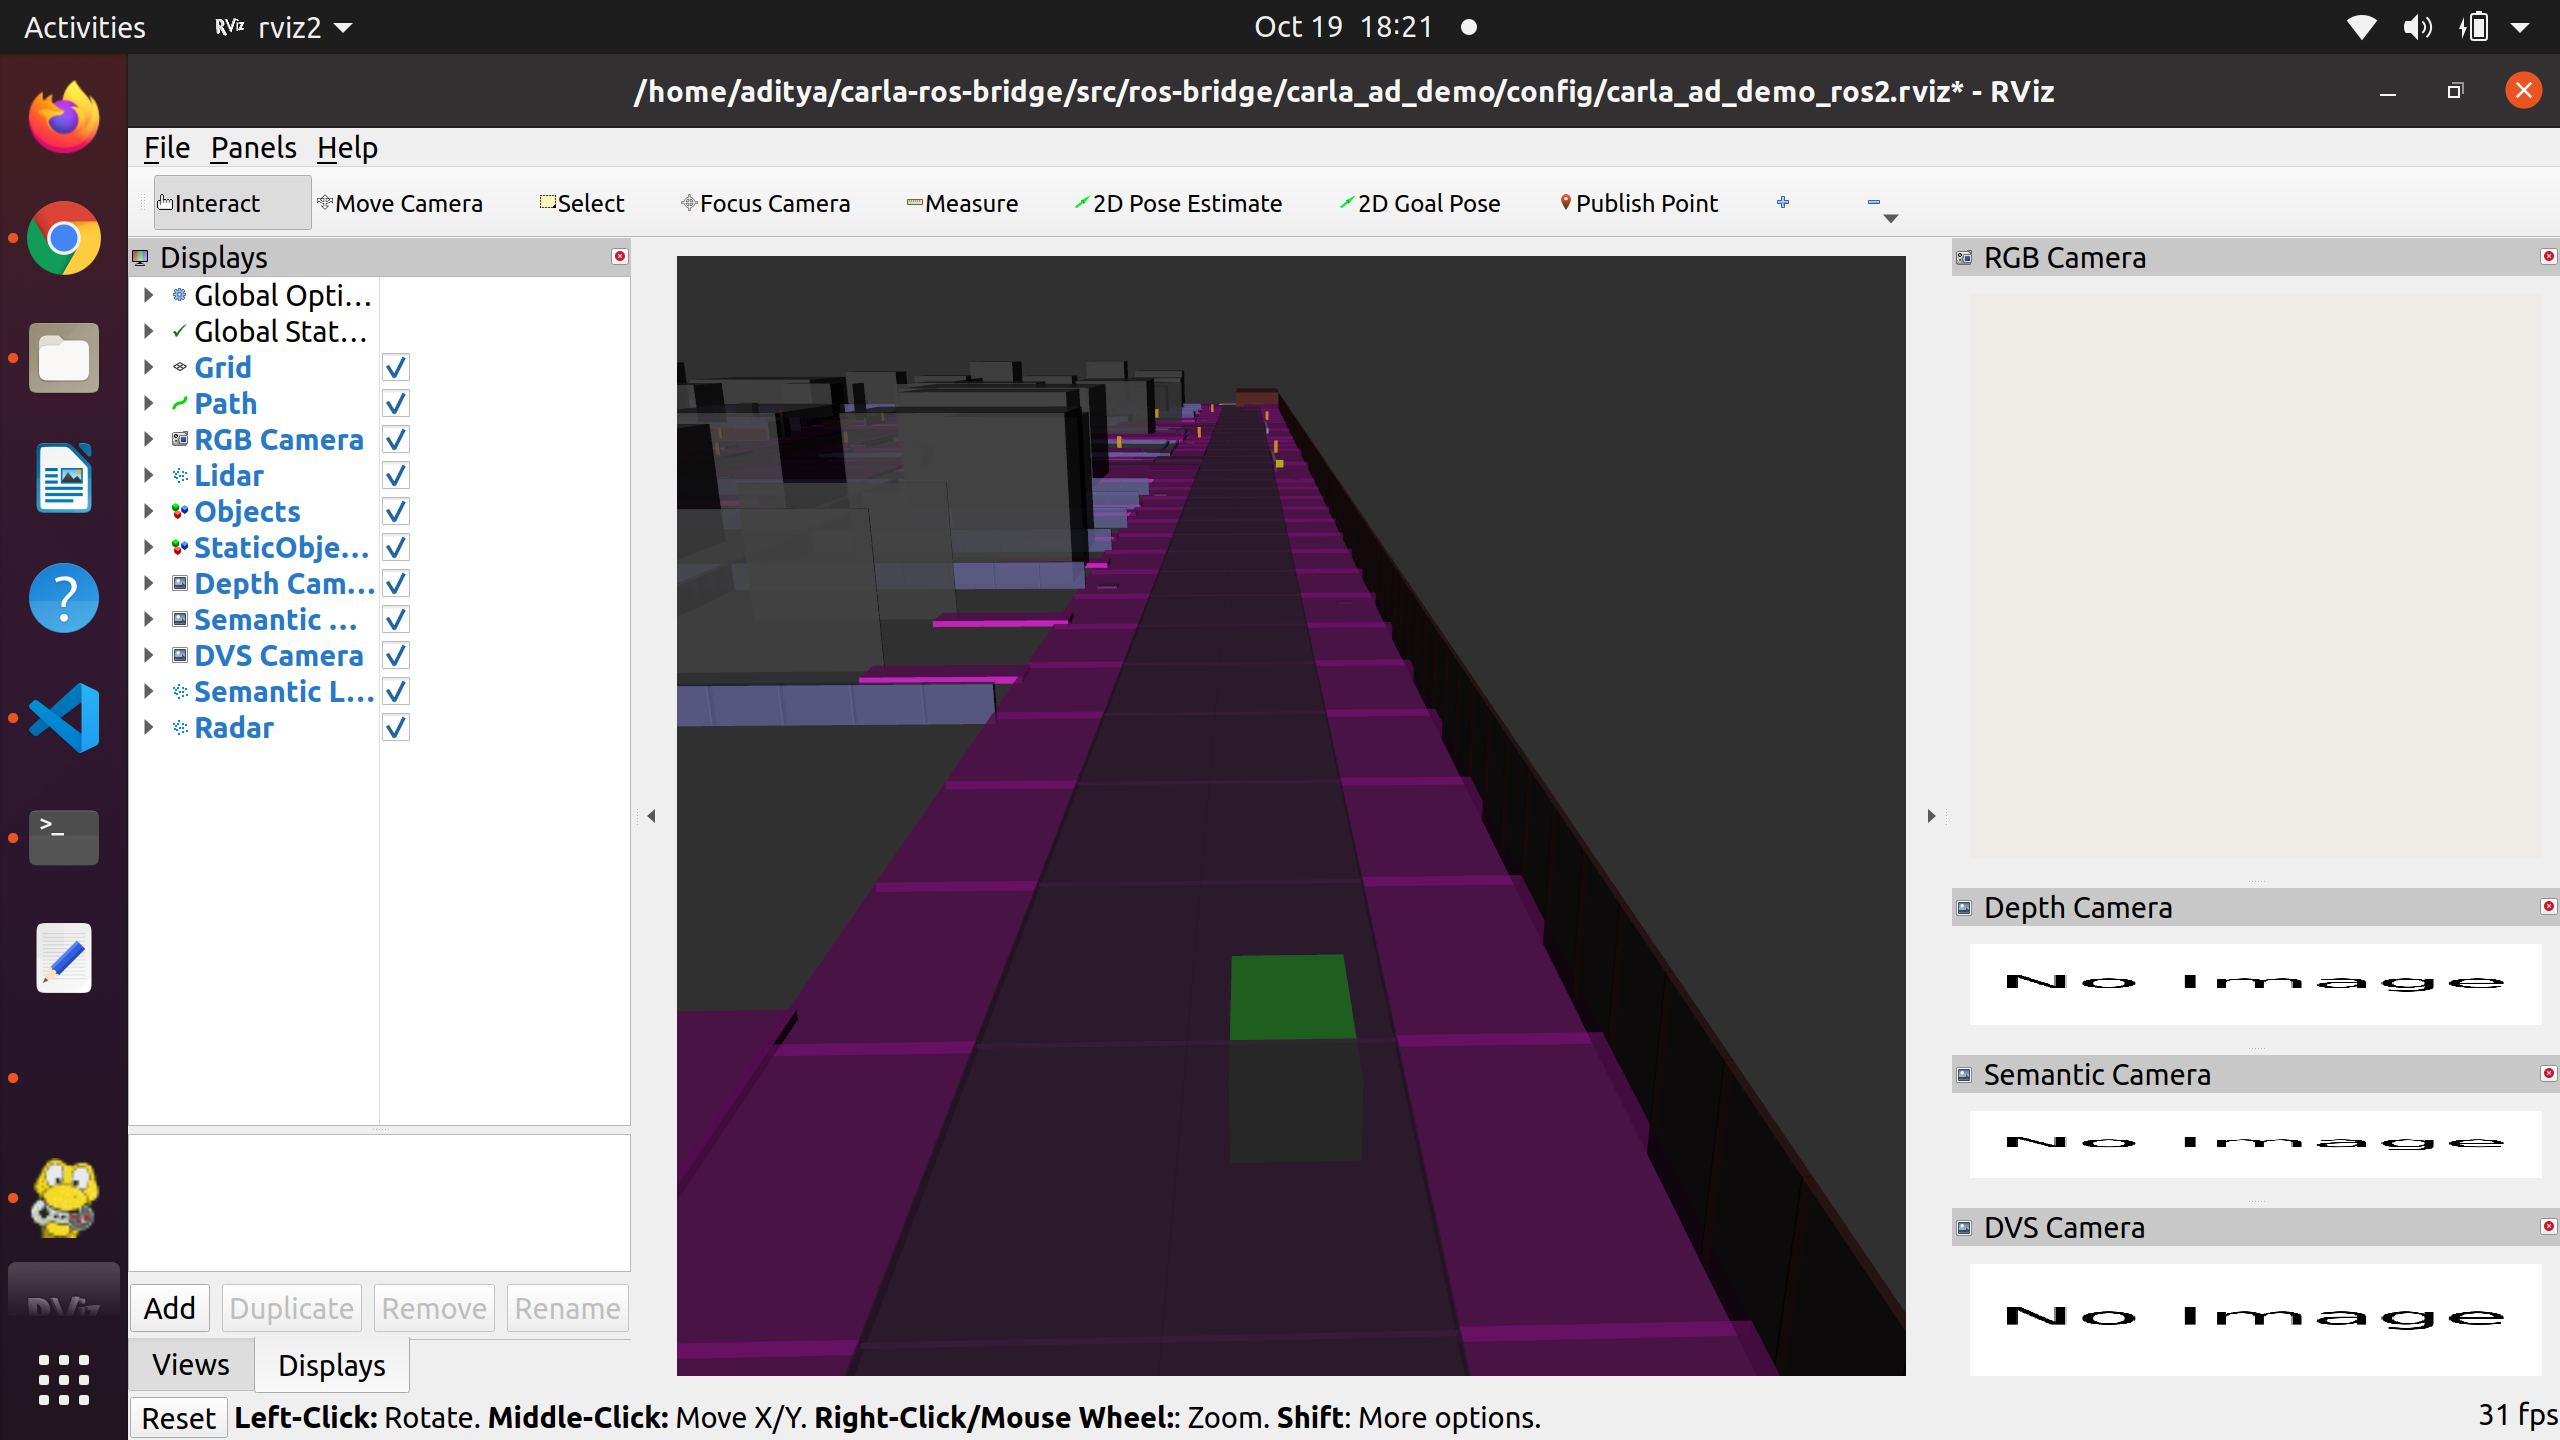Open Firefox from the dock
Viewport: 2560px width, 1440px height.
64,118
